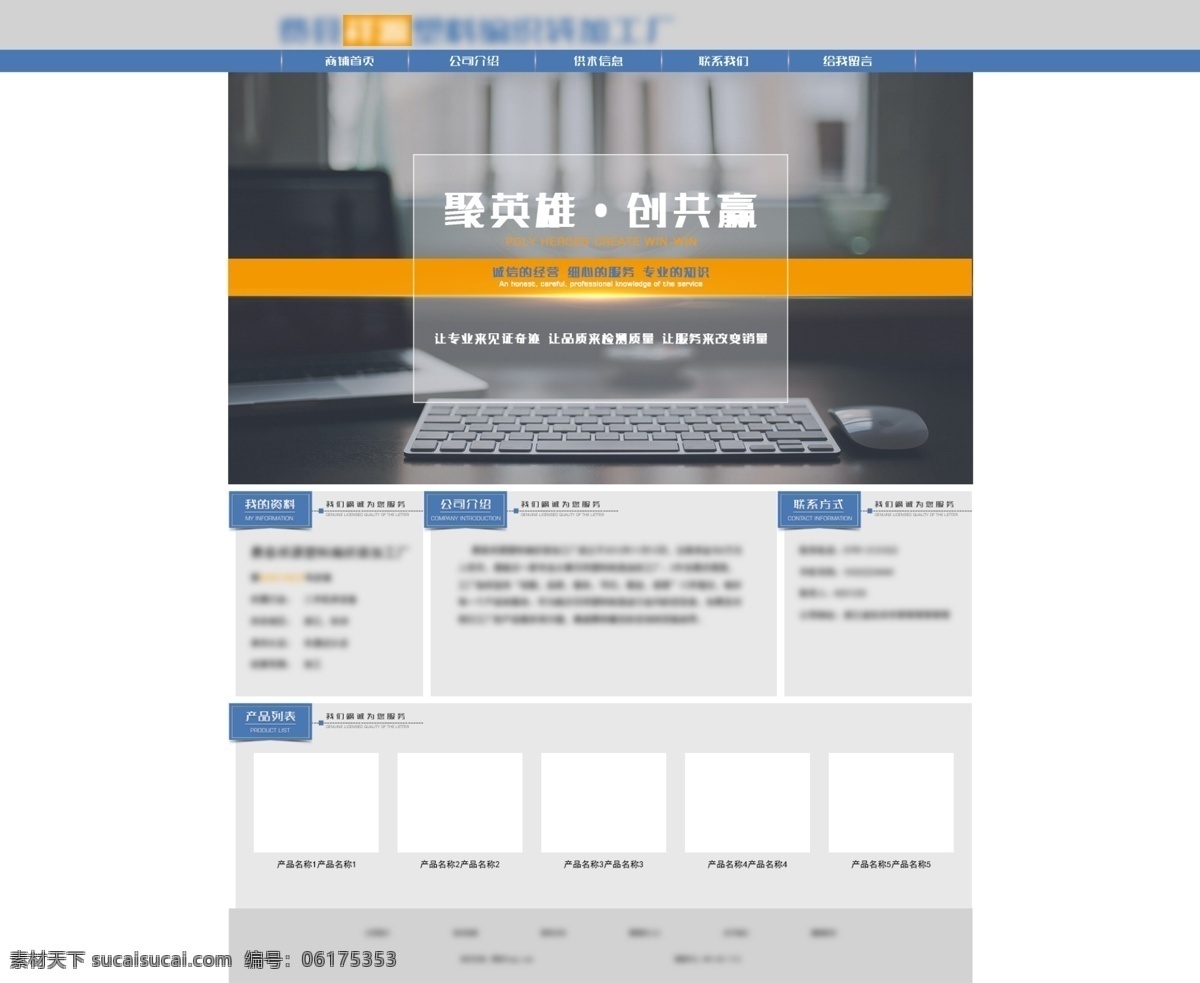
Task: Open the product thumbnail above 产品名称3
Action: 604,802
